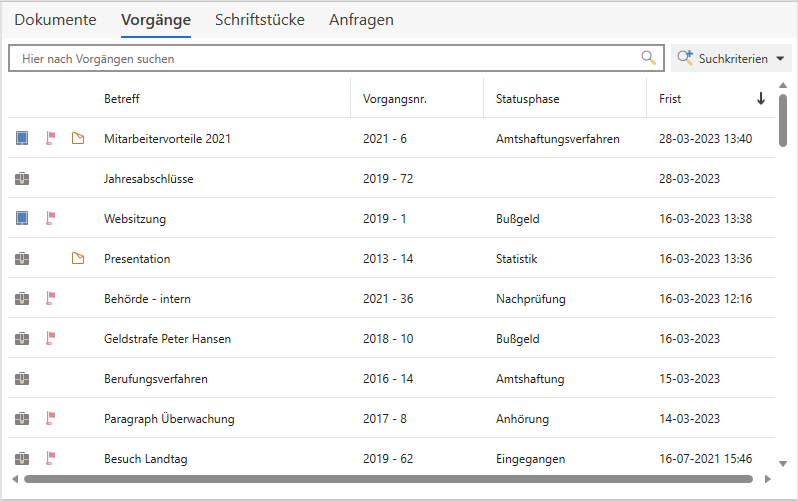Sort by the Vorgangsnr. column header
Image resolution: width=798 pixels, height=501 pixels.
pyautogui.click(x=395, y=99)
